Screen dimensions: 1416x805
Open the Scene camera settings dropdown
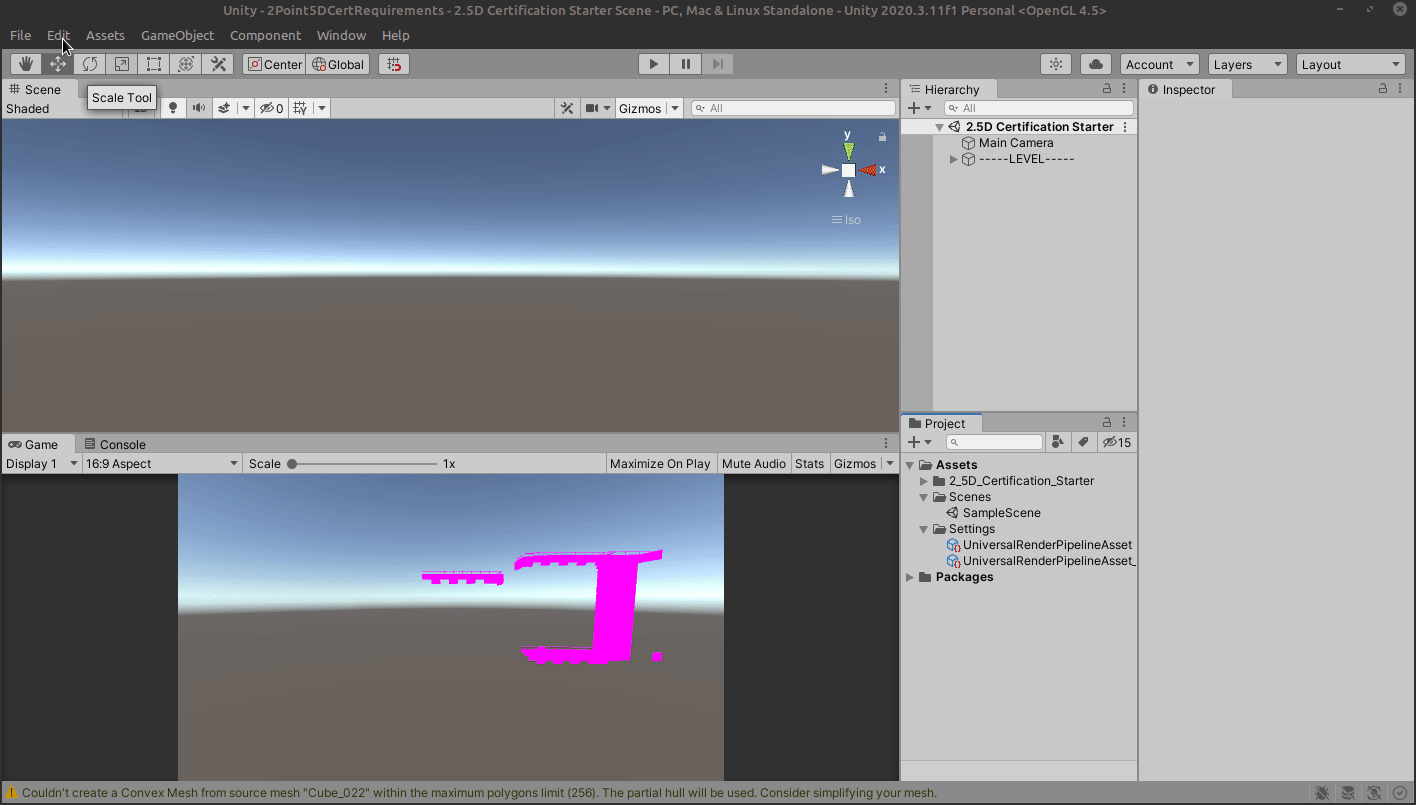pyautogui.click(x=597, y=108)
